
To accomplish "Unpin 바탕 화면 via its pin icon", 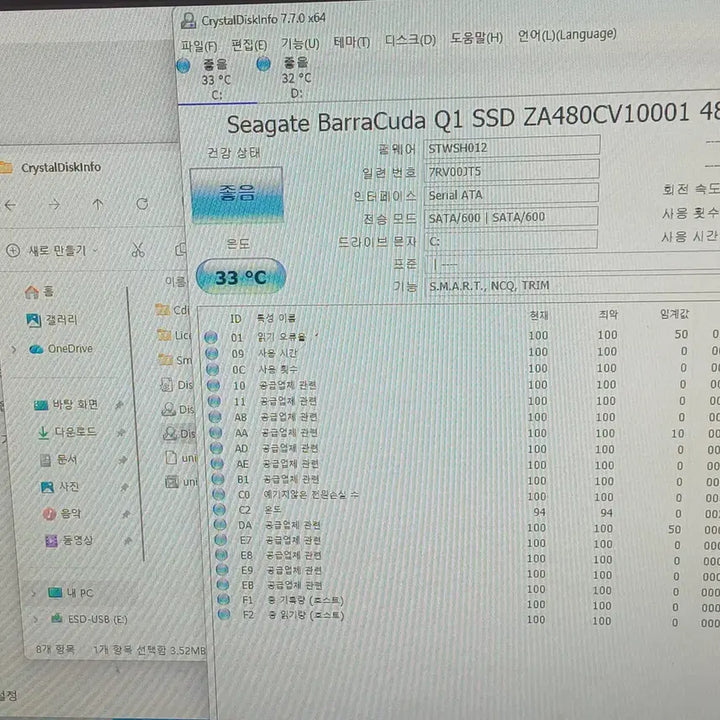I will [119, 405].
